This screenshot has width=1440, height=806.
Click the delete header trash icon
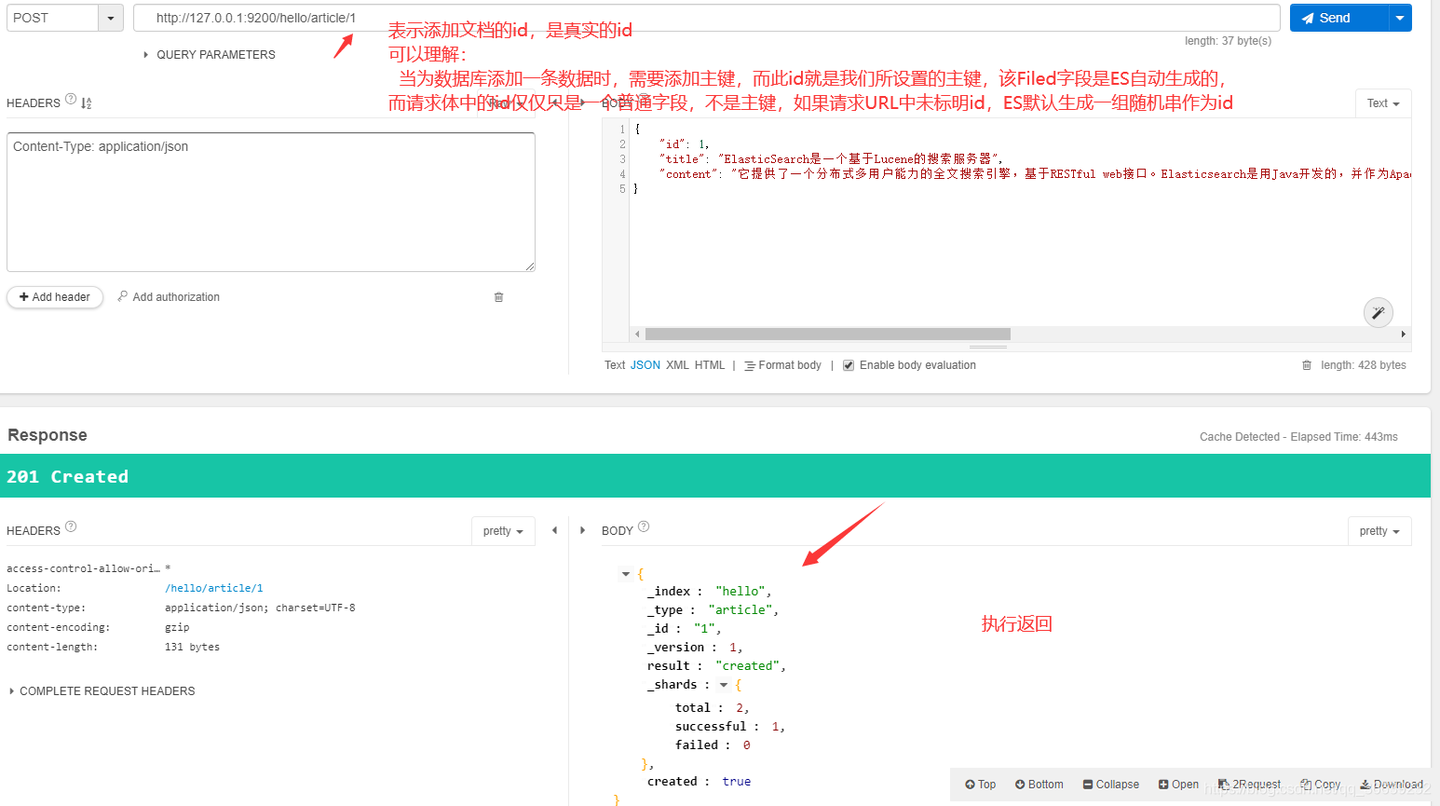(x=498, y=297)
